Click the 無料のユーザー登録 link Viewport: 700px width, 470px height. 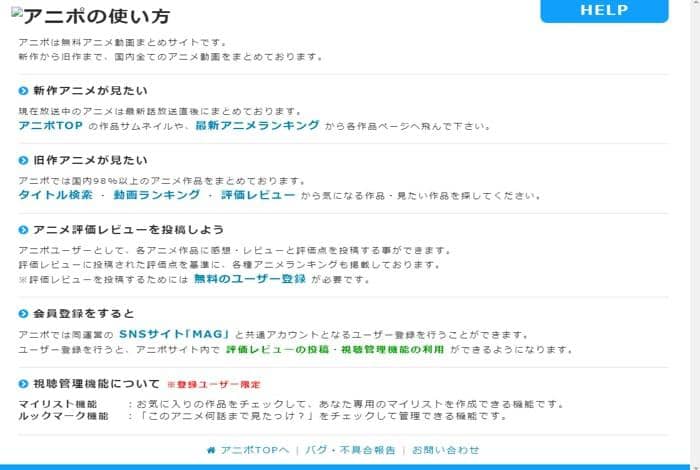pyautogui.click(x=250, y=279)
